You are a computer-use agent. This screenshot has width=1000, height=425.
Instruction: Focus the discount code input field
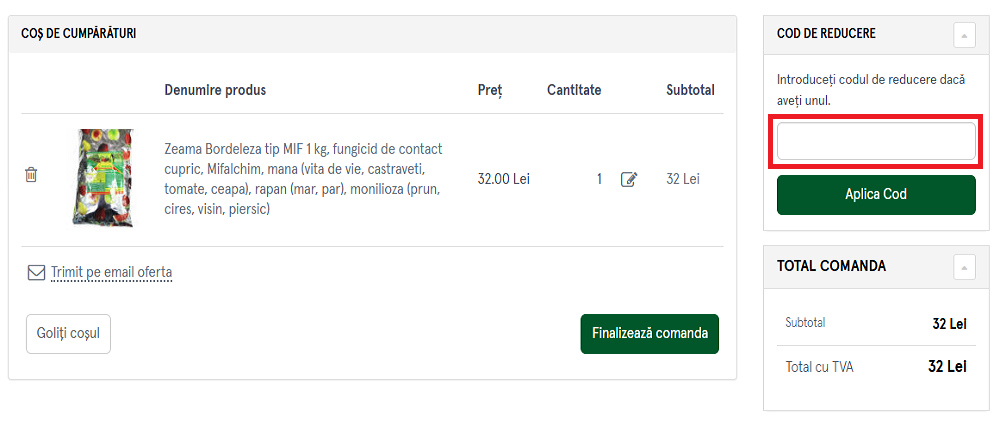tap(876, 142)
